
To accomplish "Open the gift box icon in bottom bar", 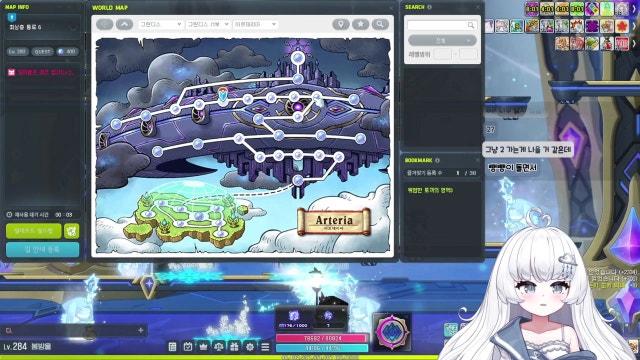I will [x=234, y=347].
